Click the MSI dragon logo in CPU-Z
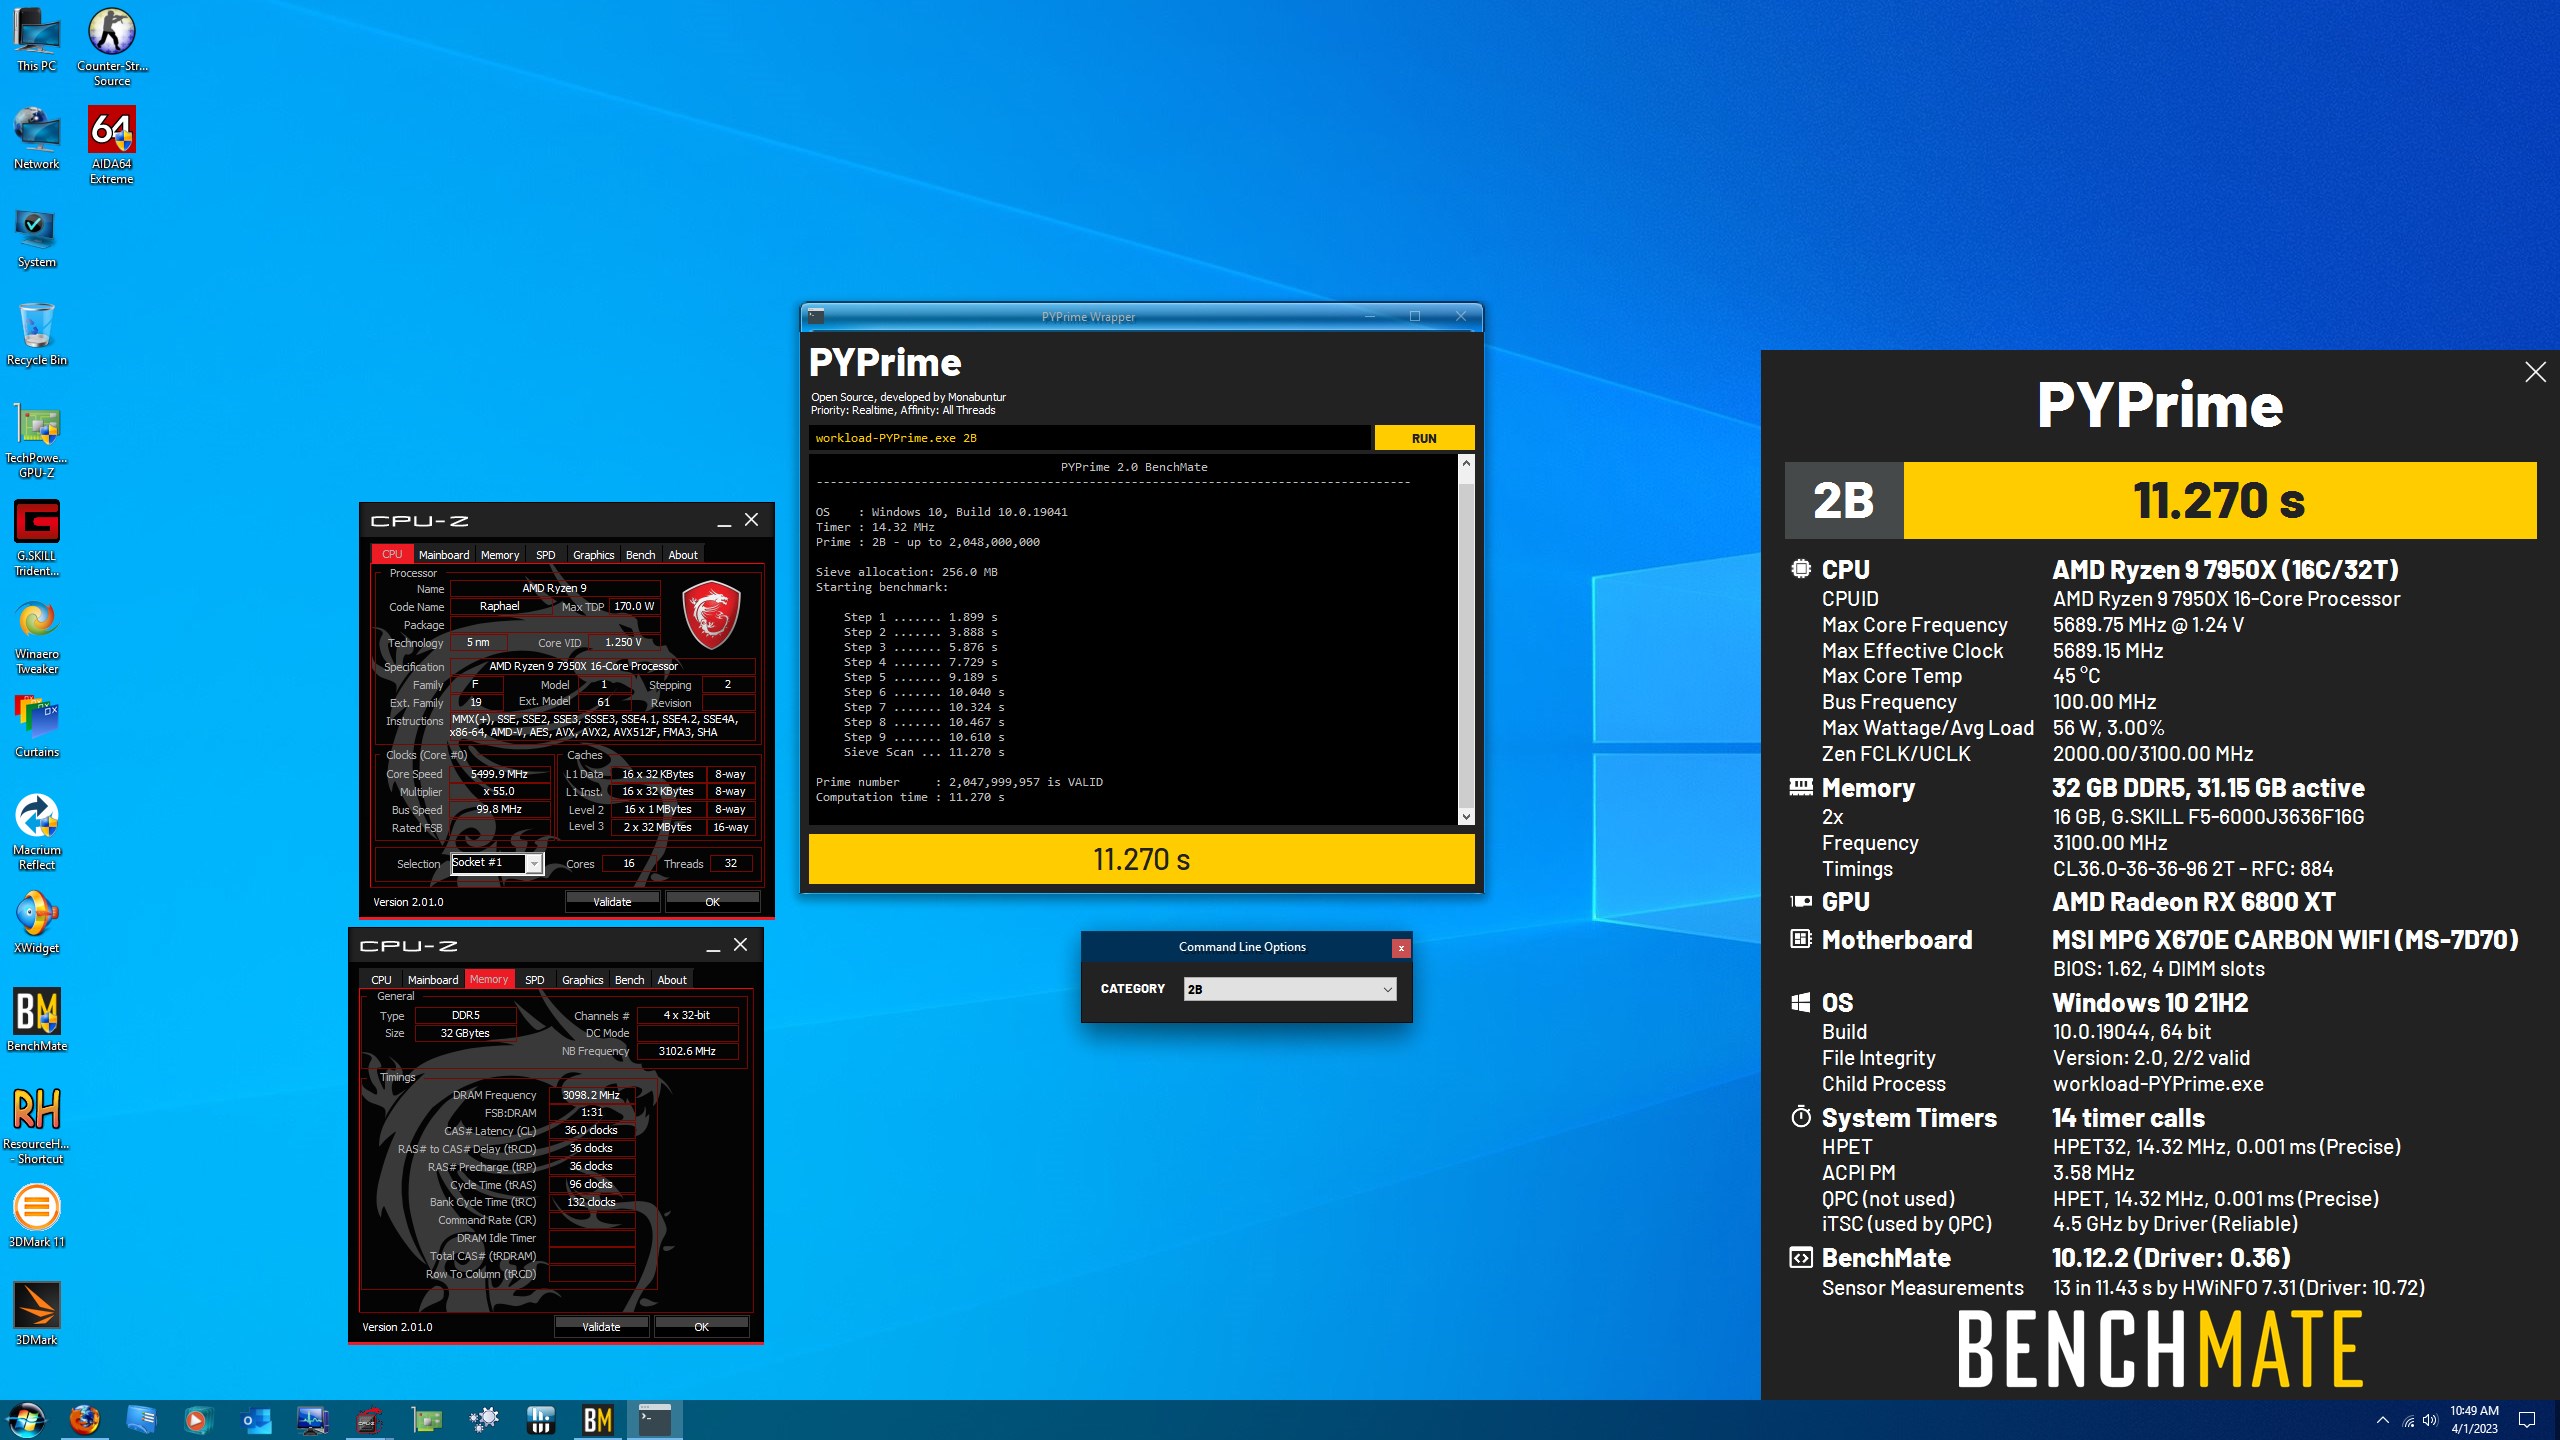Viewport: 2560px width, 1440px height. click(711, 613)
